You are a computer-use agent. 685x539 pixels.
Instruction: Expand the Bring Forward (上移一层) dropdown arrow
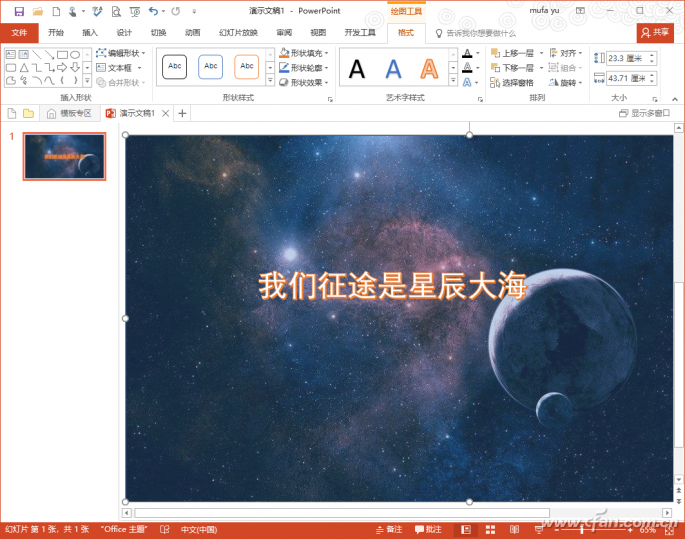(541, 53)
